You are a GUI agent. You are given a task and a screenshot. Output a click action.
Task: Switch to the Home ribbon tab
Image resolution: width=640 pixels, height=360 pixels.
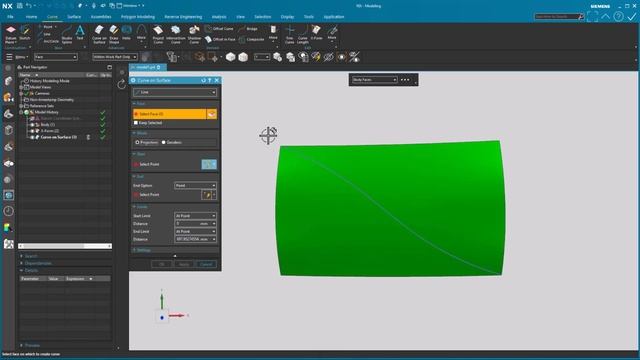pyautogui.click(x=31, y=17)
